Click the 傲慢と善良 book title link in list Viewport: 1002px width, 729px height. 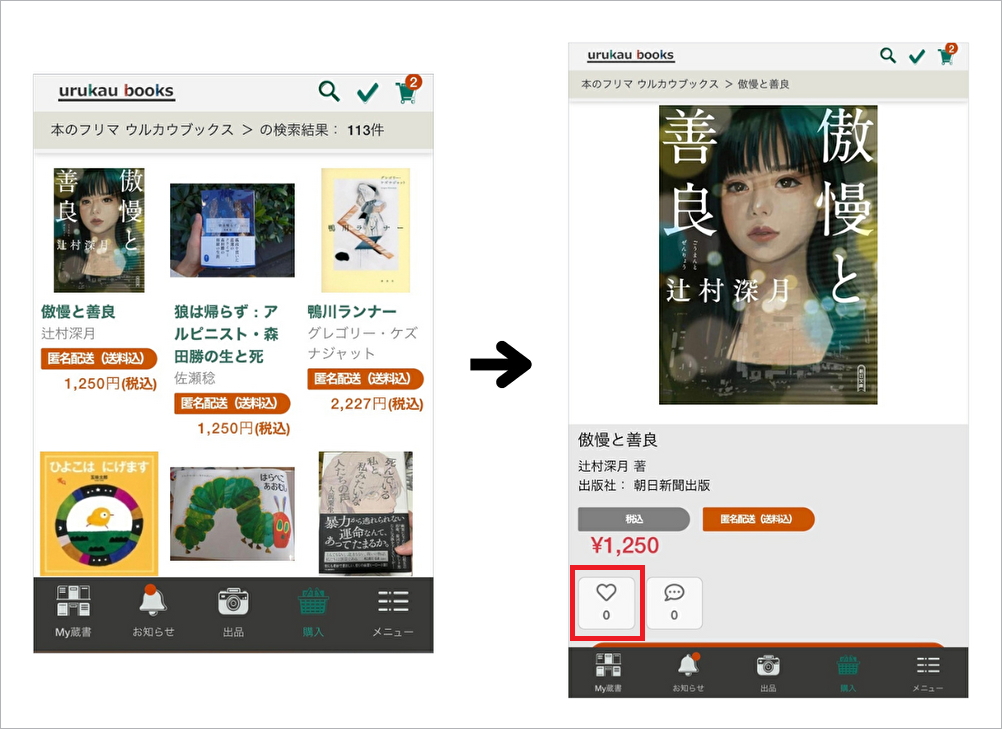coord(79,312)
